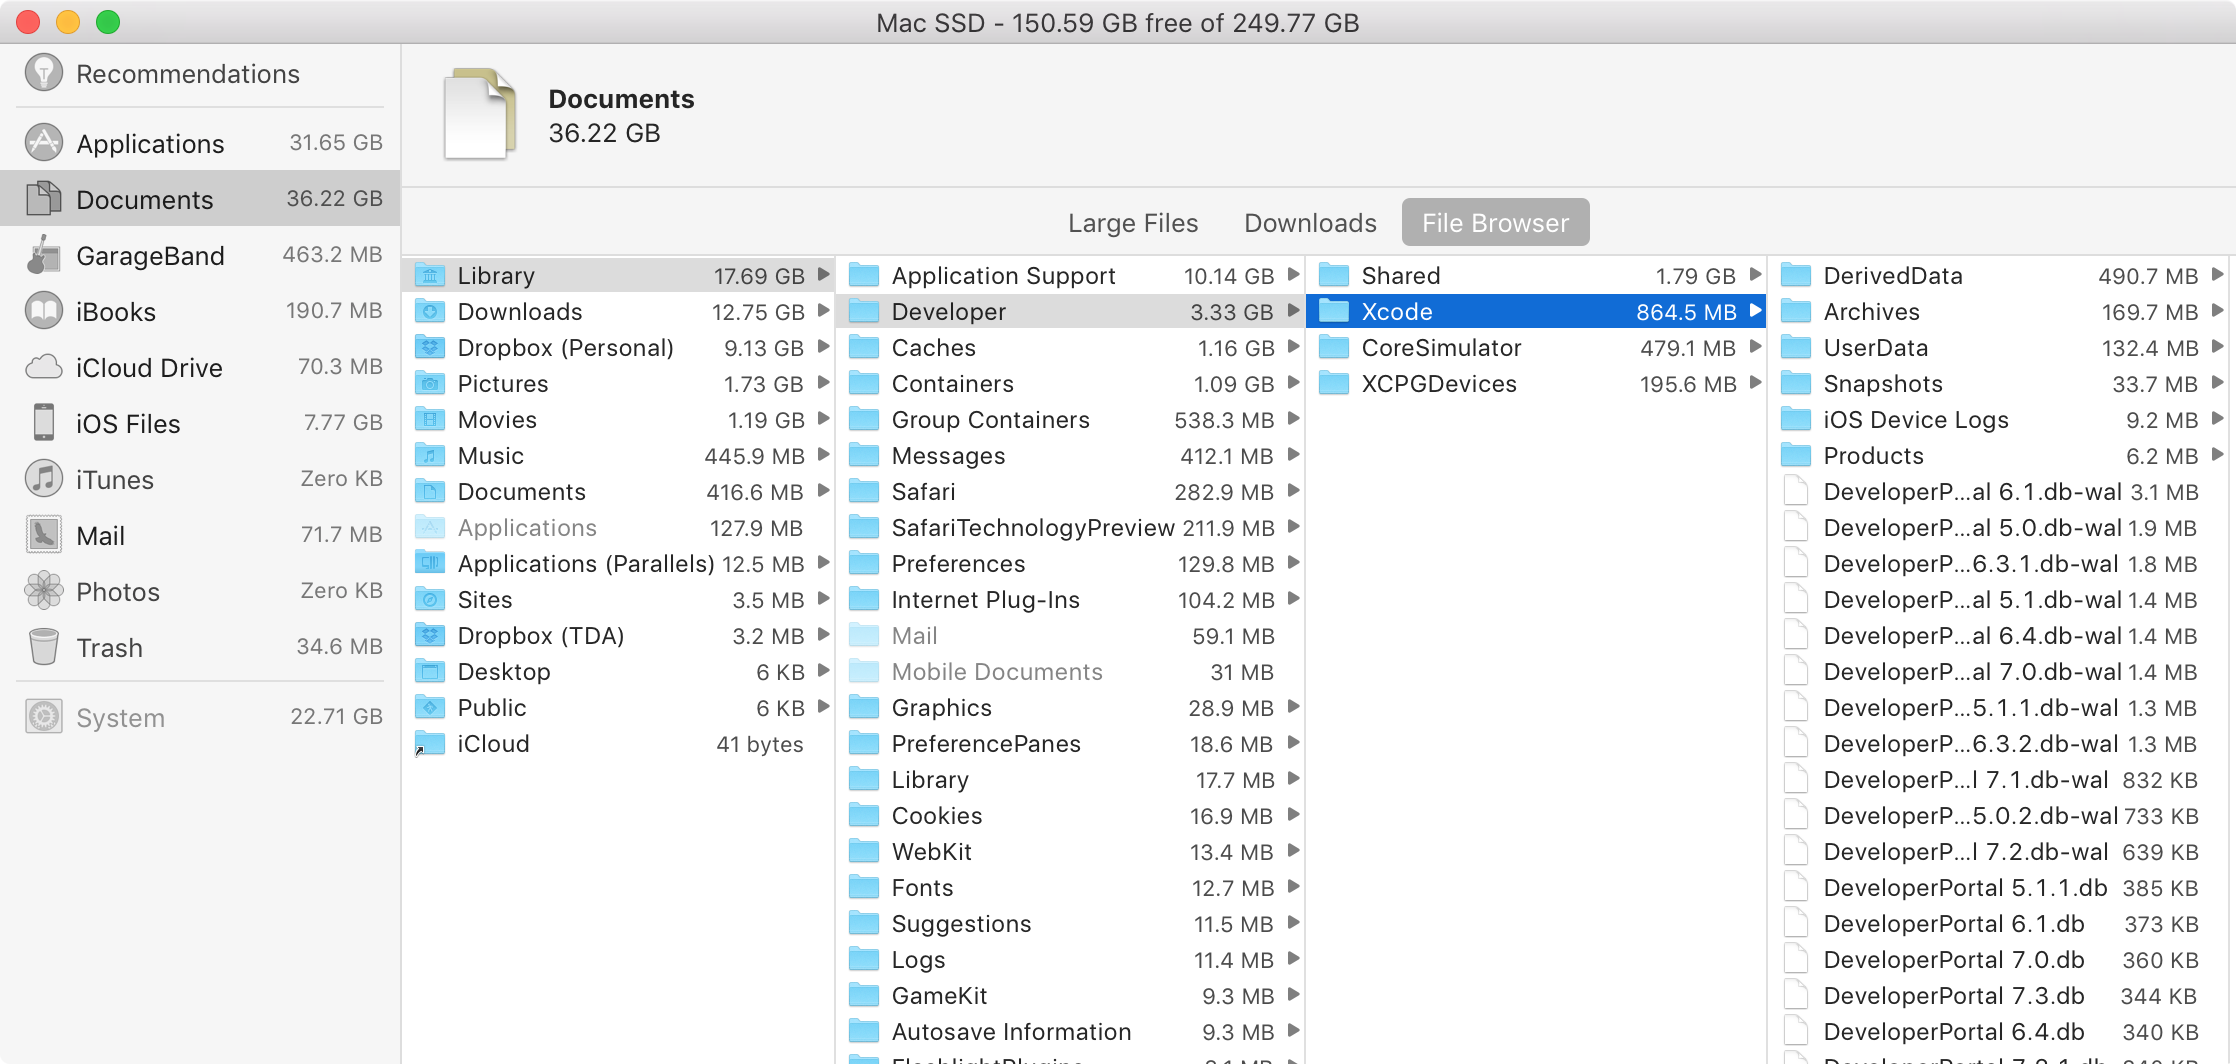Click the Music folder icon
2236x1064 pixels.
(x=430, y=456)
